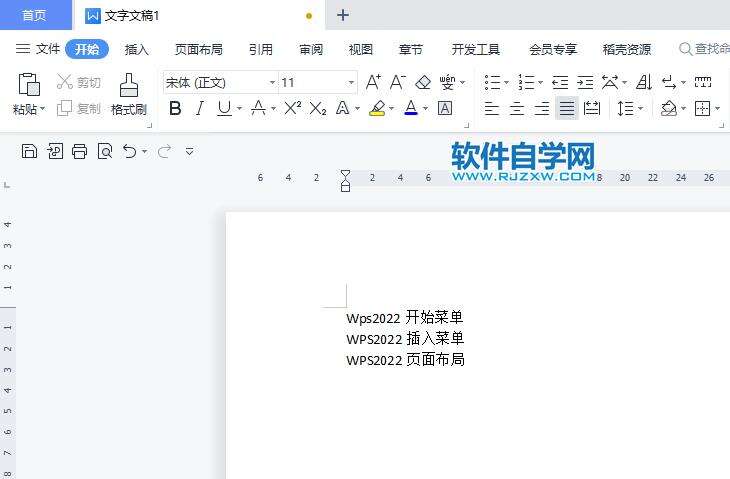Justify text alignment

pyautogui.click(x=567, y=108)
